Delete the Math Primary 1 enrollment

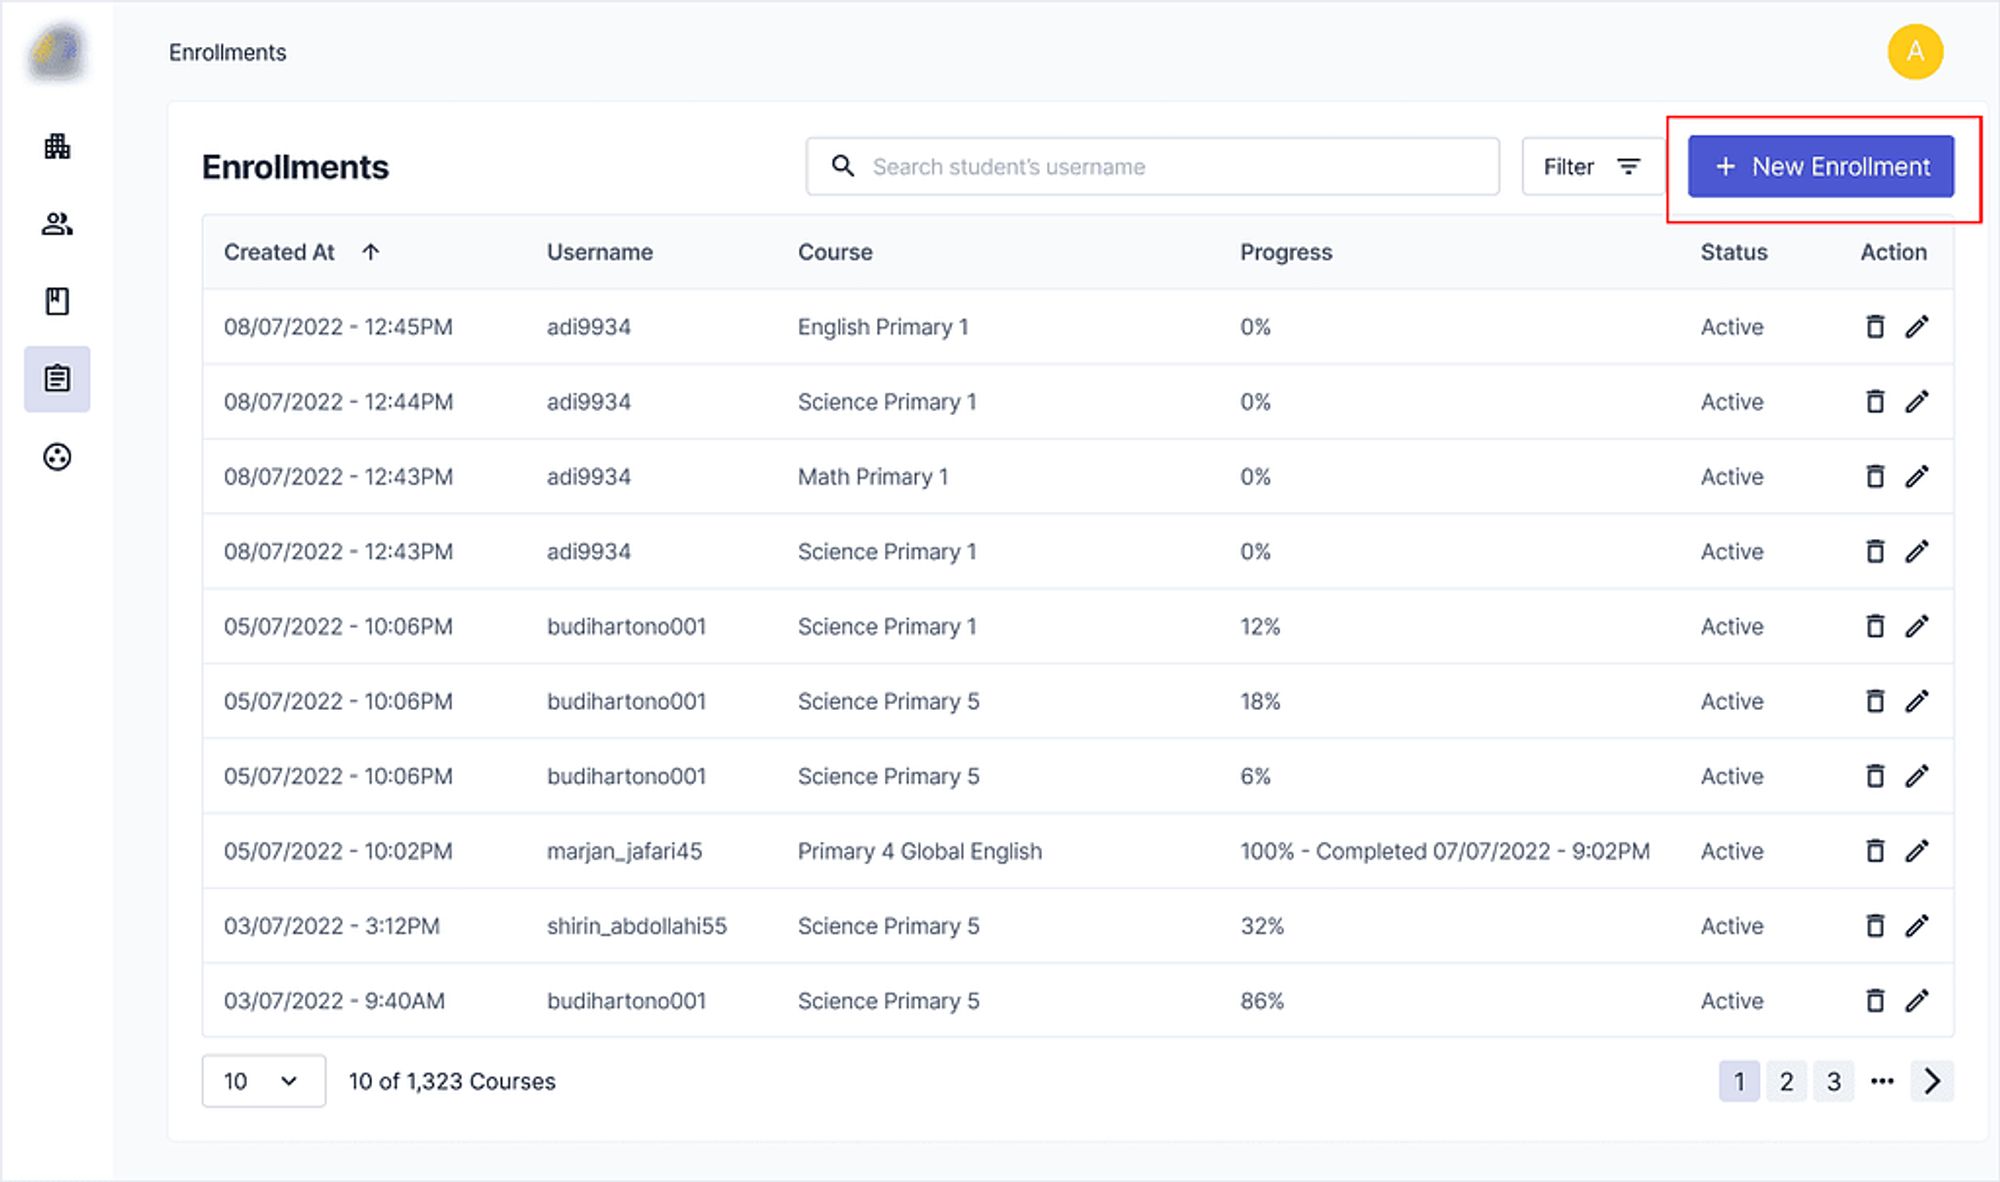[x=1875, y=476]
